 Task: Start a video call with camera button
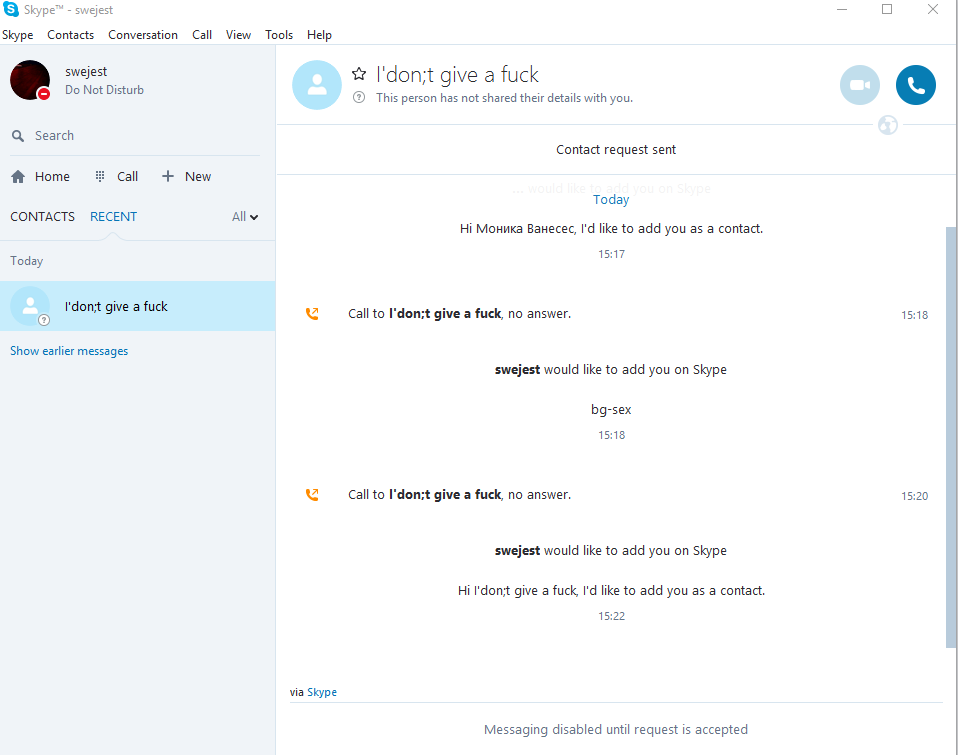860,85
